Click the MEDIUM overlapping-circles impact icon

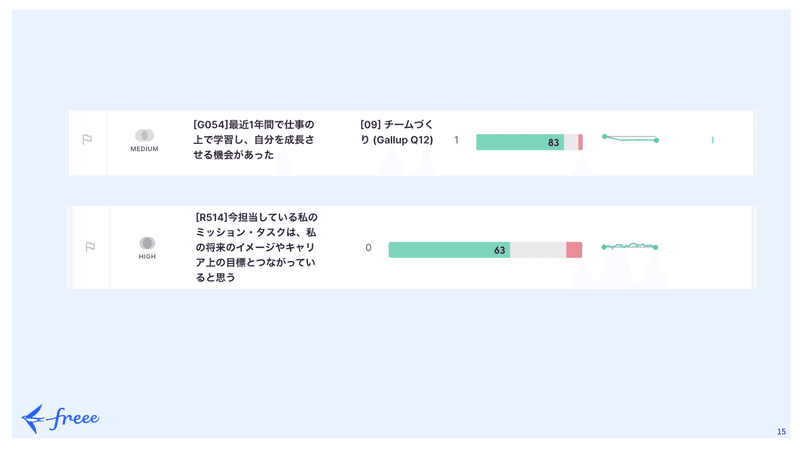coord(144,135)
